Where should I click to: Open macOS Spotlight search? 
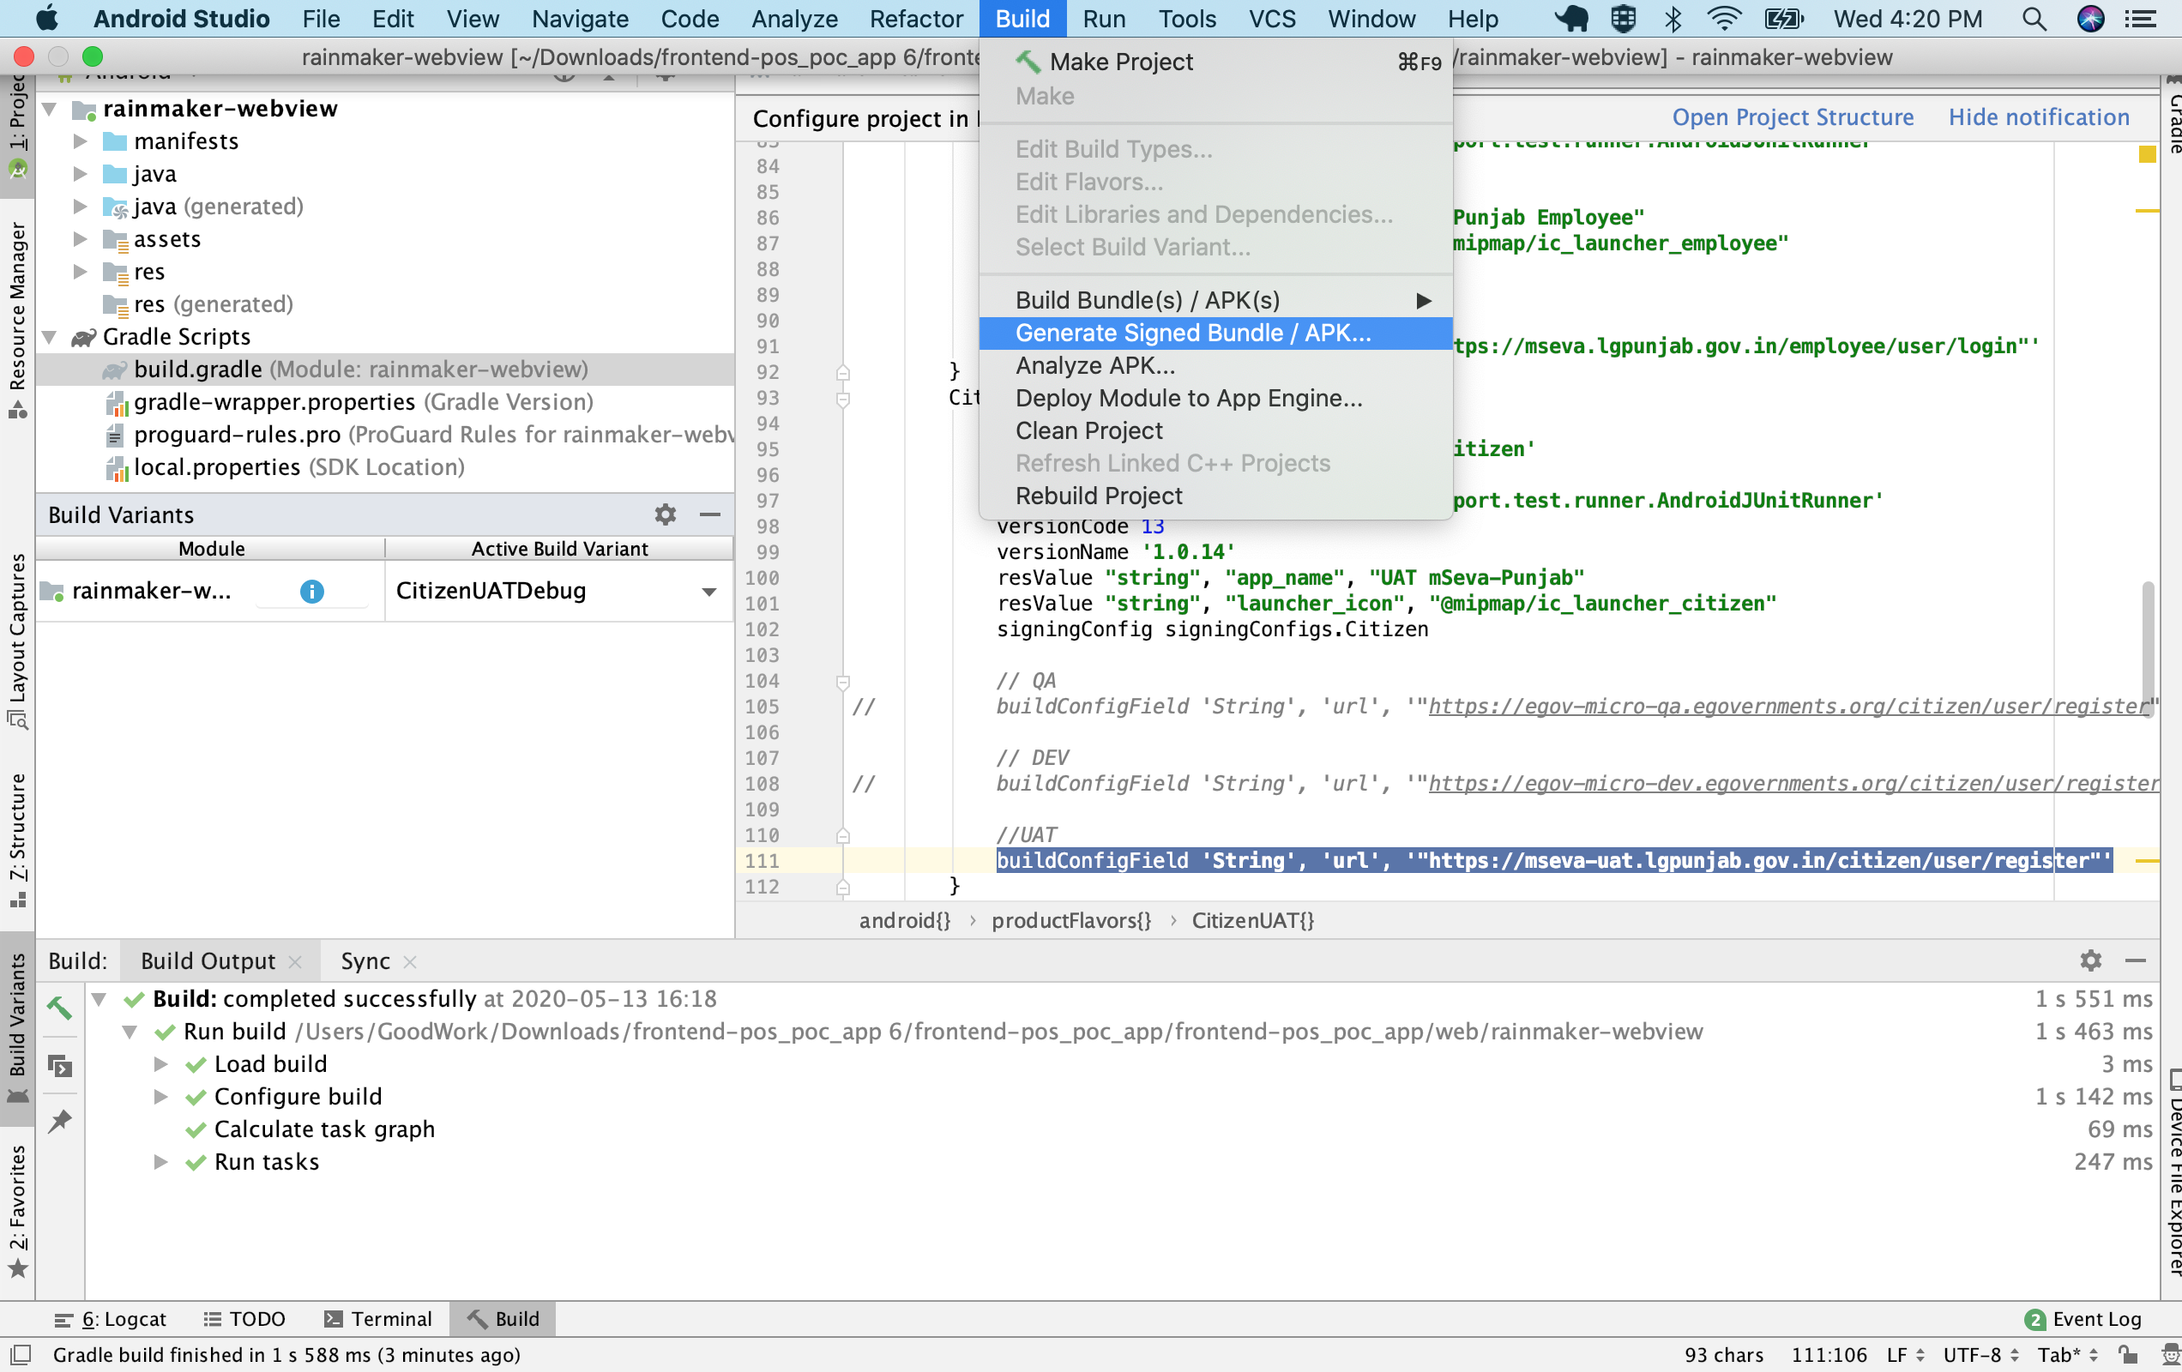point(2033,19)
